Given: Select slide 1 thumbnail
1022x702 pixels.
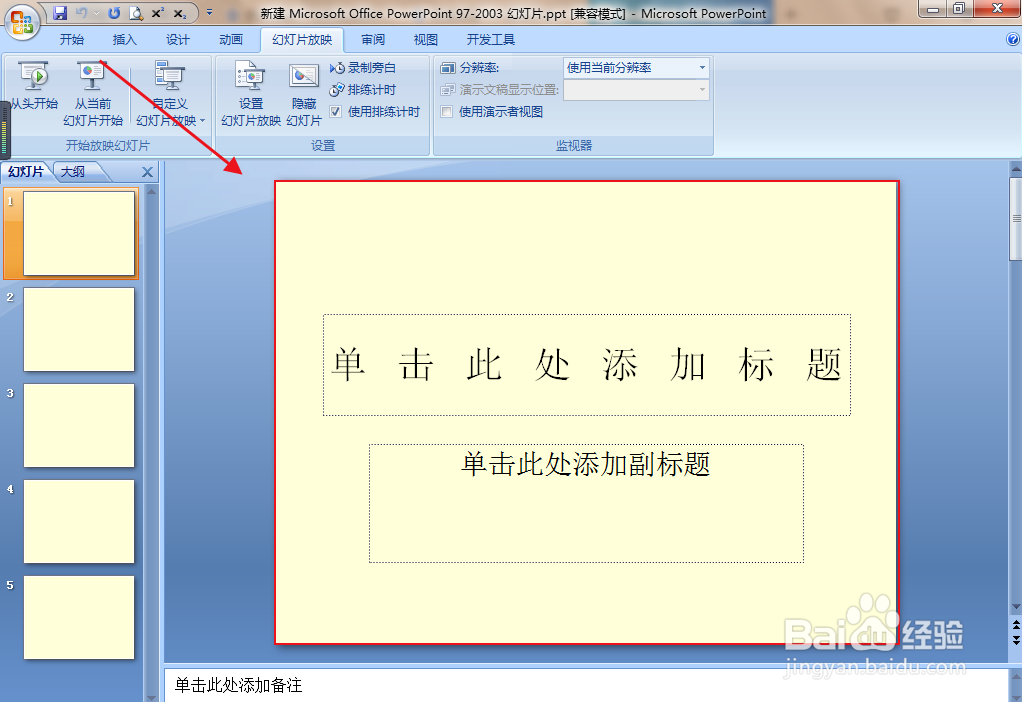Looking at the screenshot, I should point(79,233).
